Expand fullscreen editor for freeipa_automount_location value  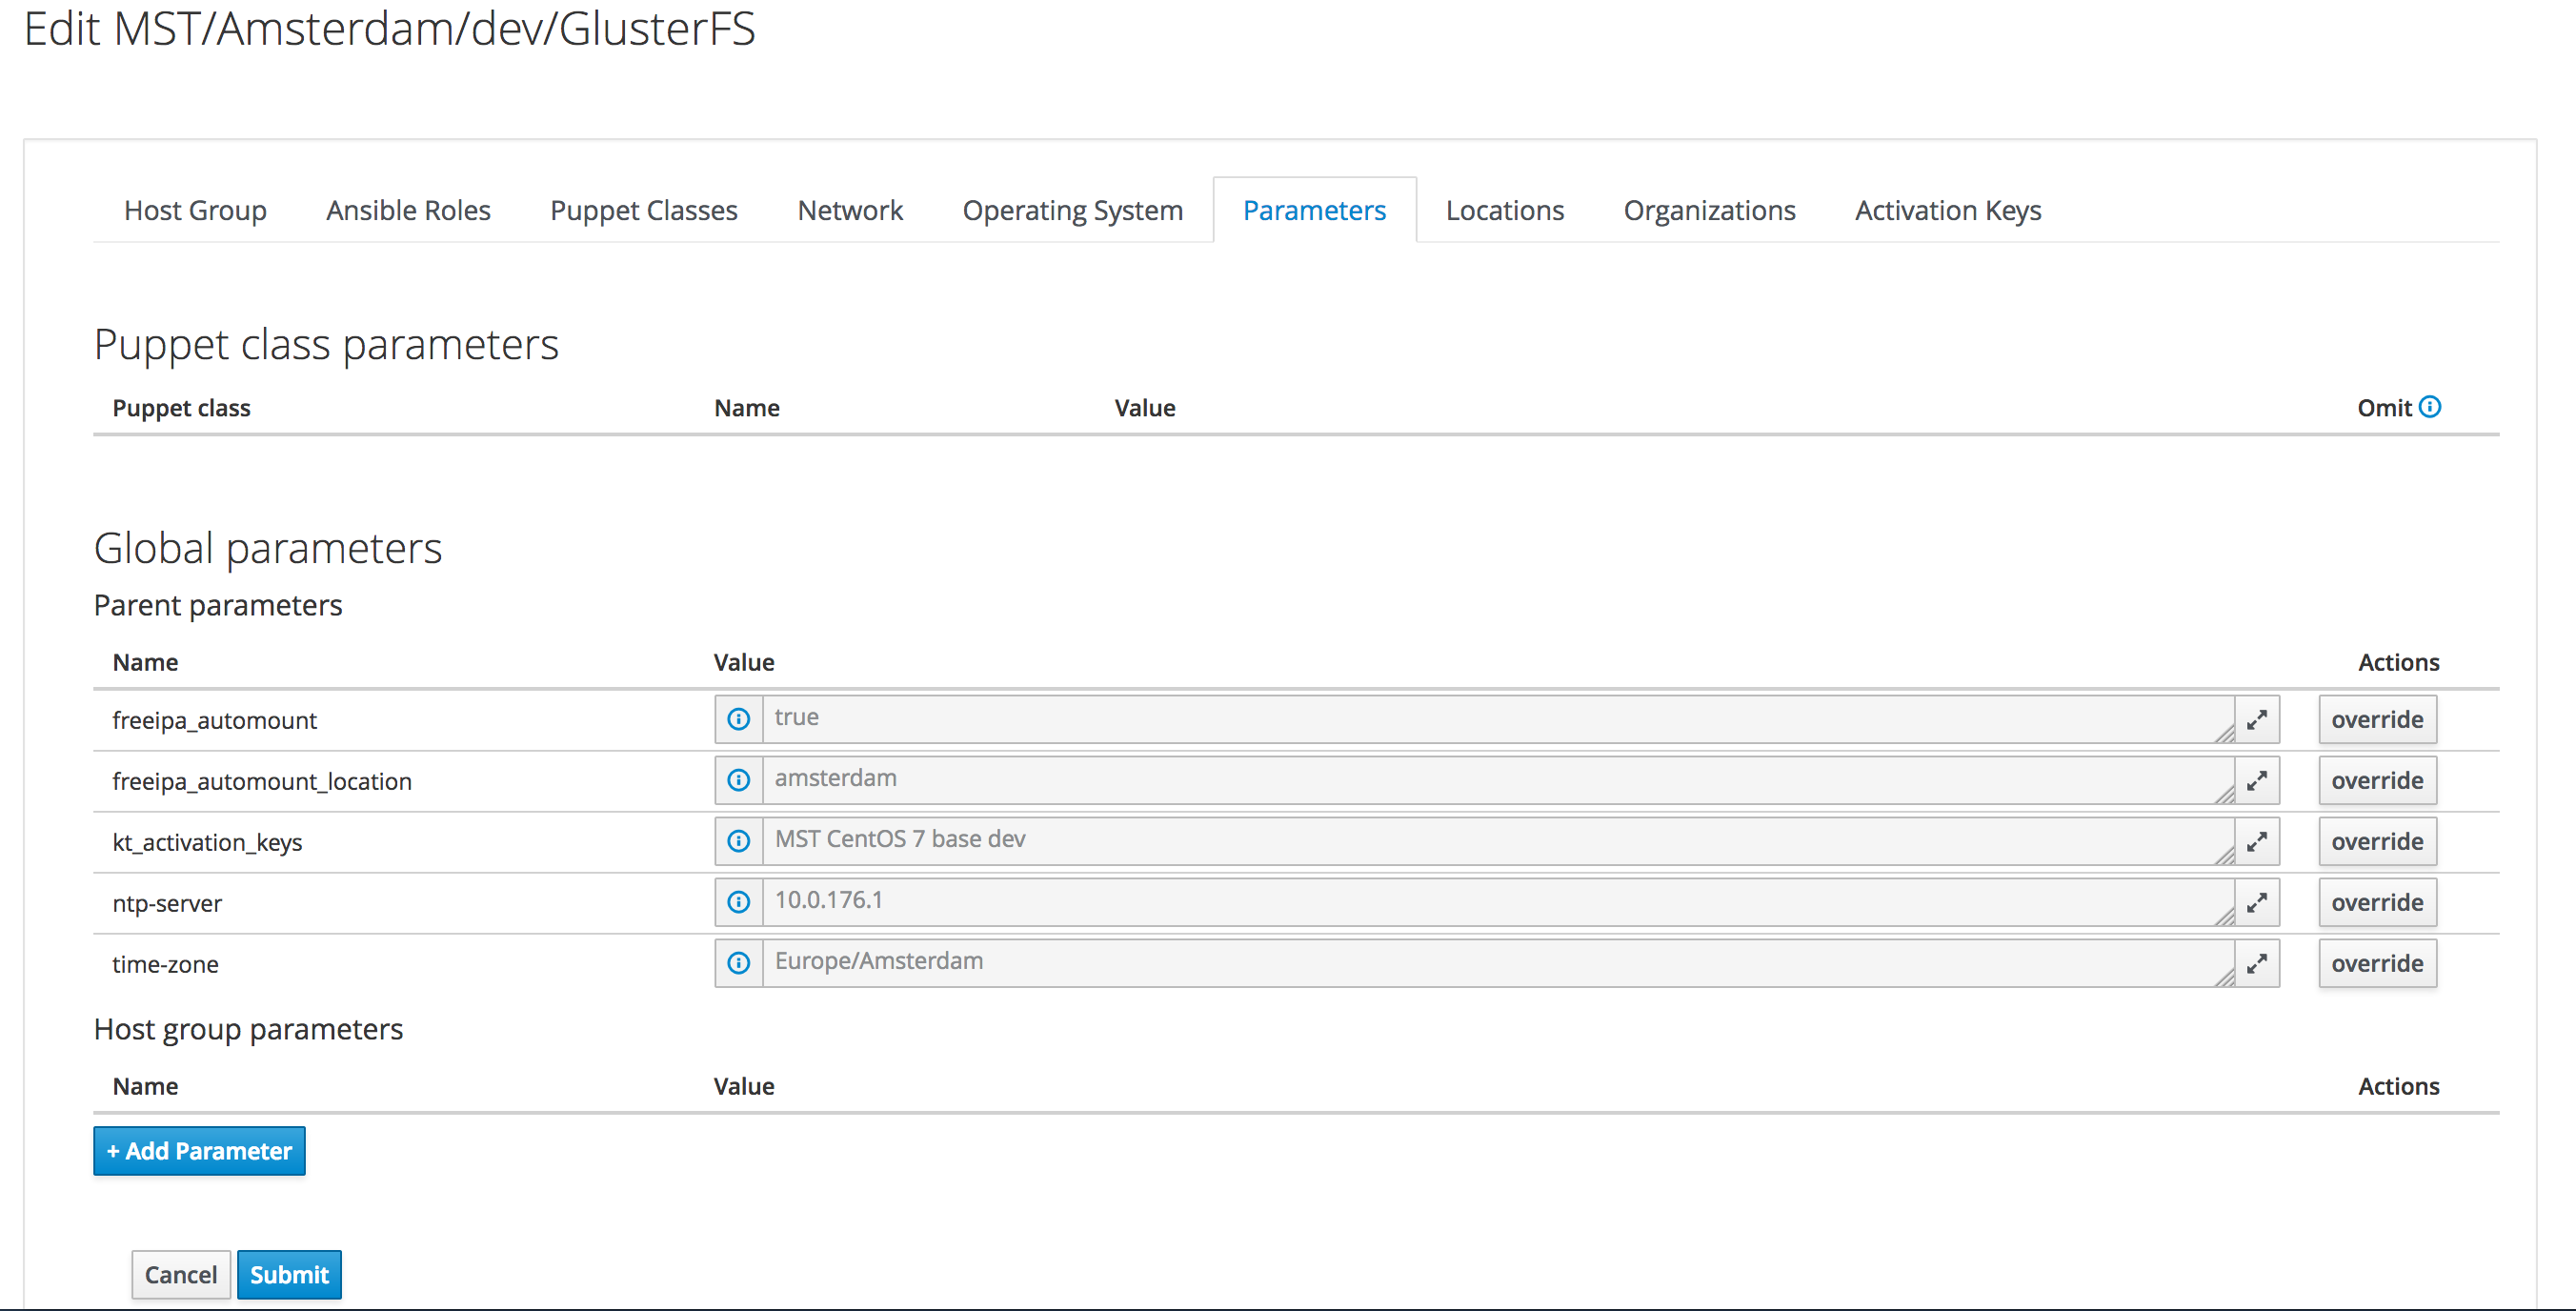[2257, 780]
